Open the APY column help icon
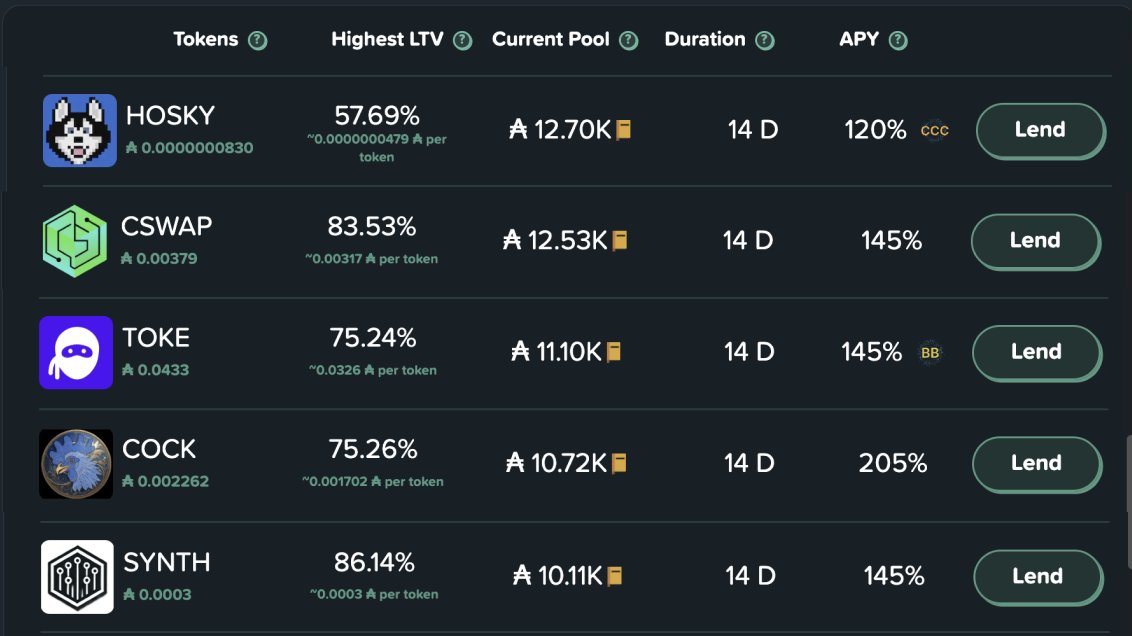1132x636 pixels. click(x=897, y=40)
